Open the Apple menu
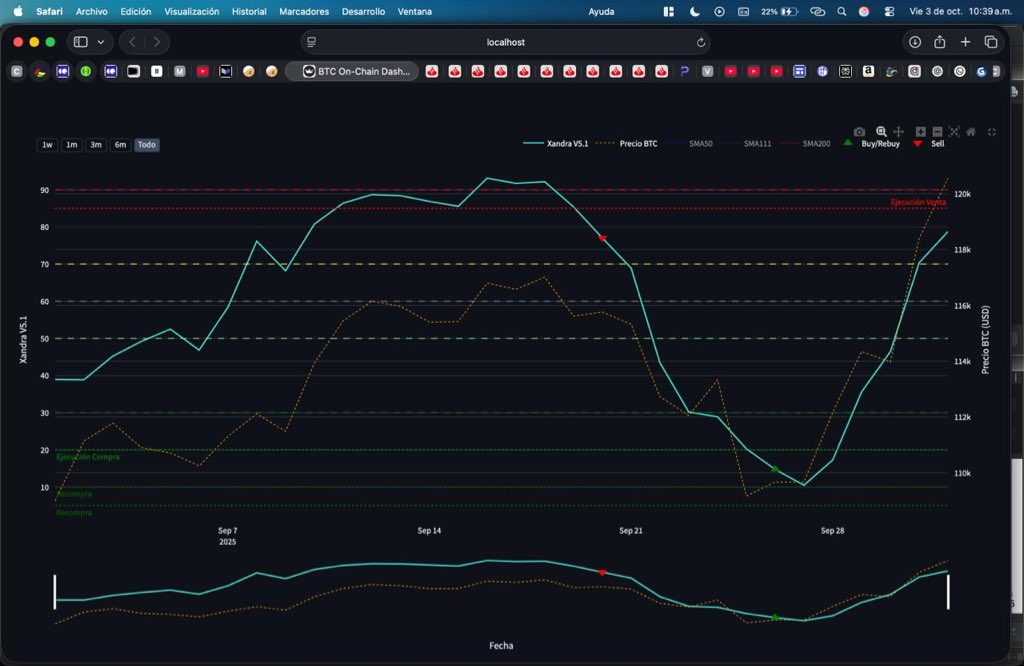1024x666 pixels. (x=18, y=11)
